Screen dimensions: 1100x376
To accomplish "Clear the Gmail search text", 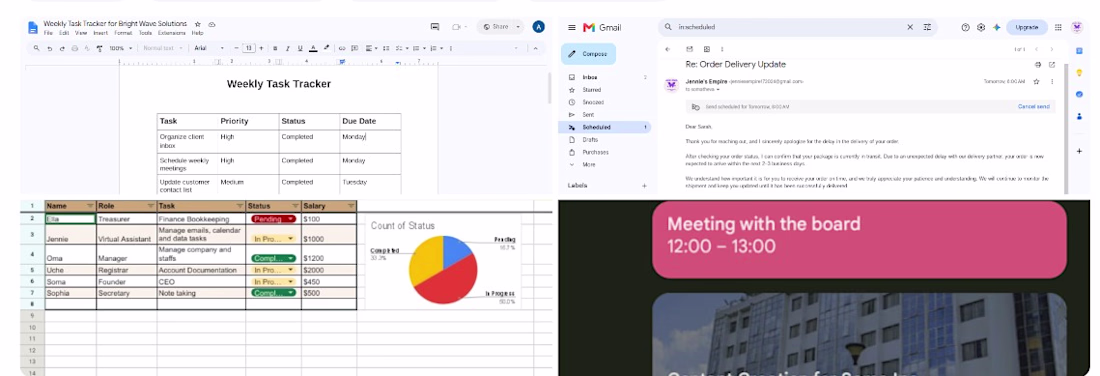I will pyautogui.click(x=910, y=27).
